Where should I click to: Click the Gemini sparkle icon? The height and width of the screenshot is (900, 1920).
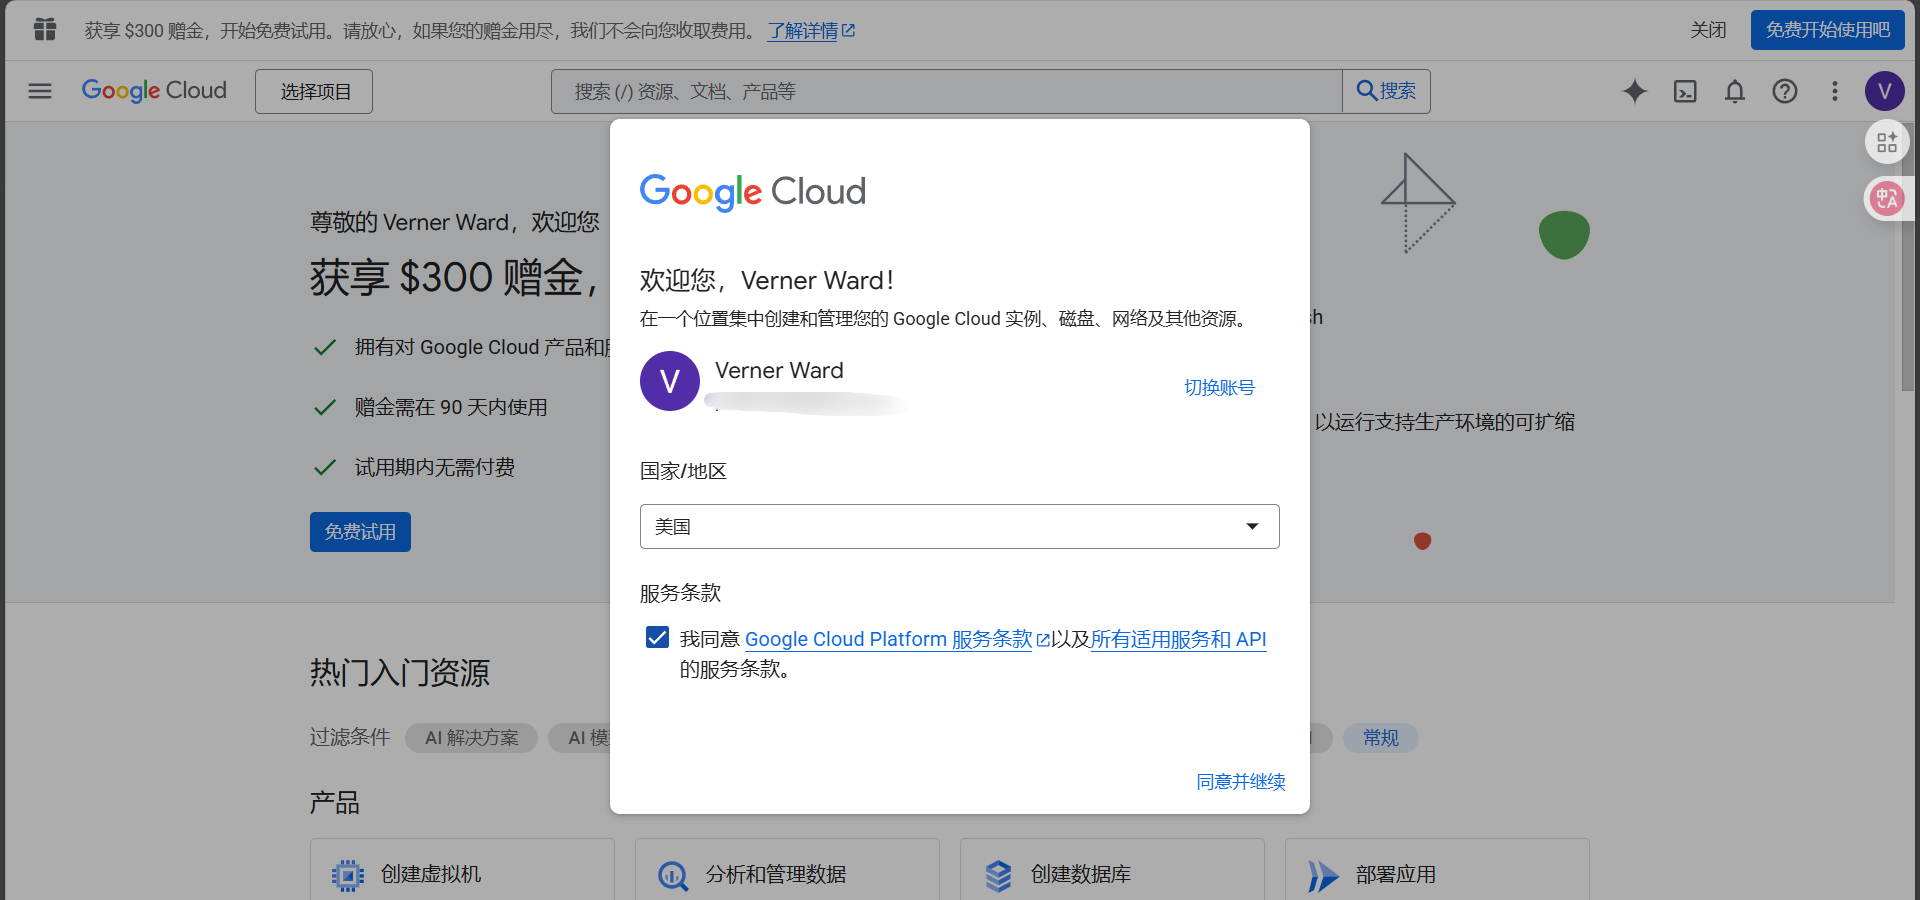click(x=1635, y=91)
